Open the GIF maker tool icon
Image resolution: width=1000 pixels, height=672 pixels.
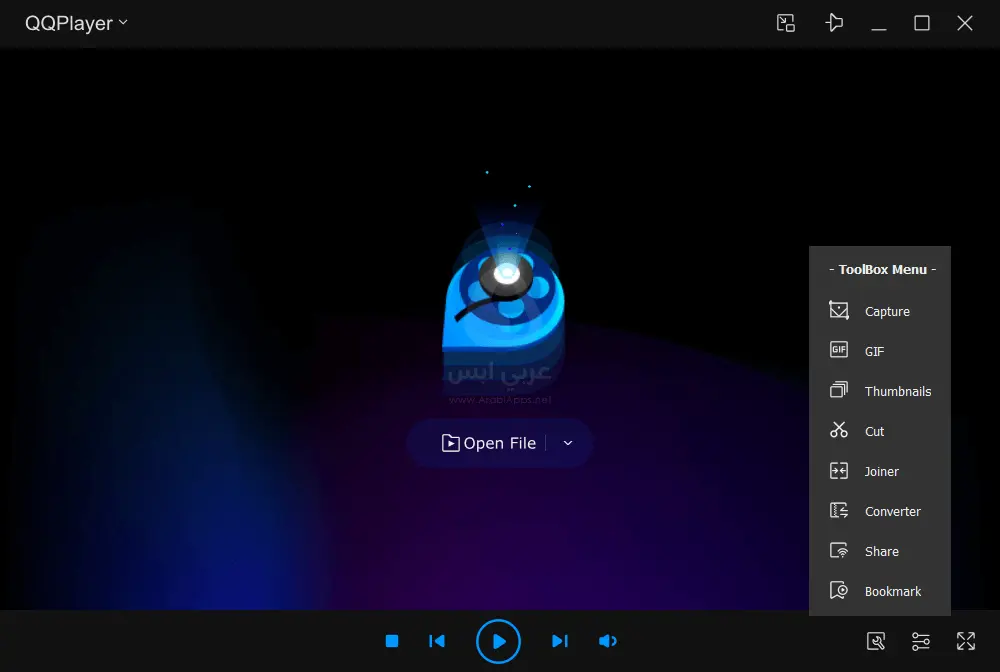[838, 350]
